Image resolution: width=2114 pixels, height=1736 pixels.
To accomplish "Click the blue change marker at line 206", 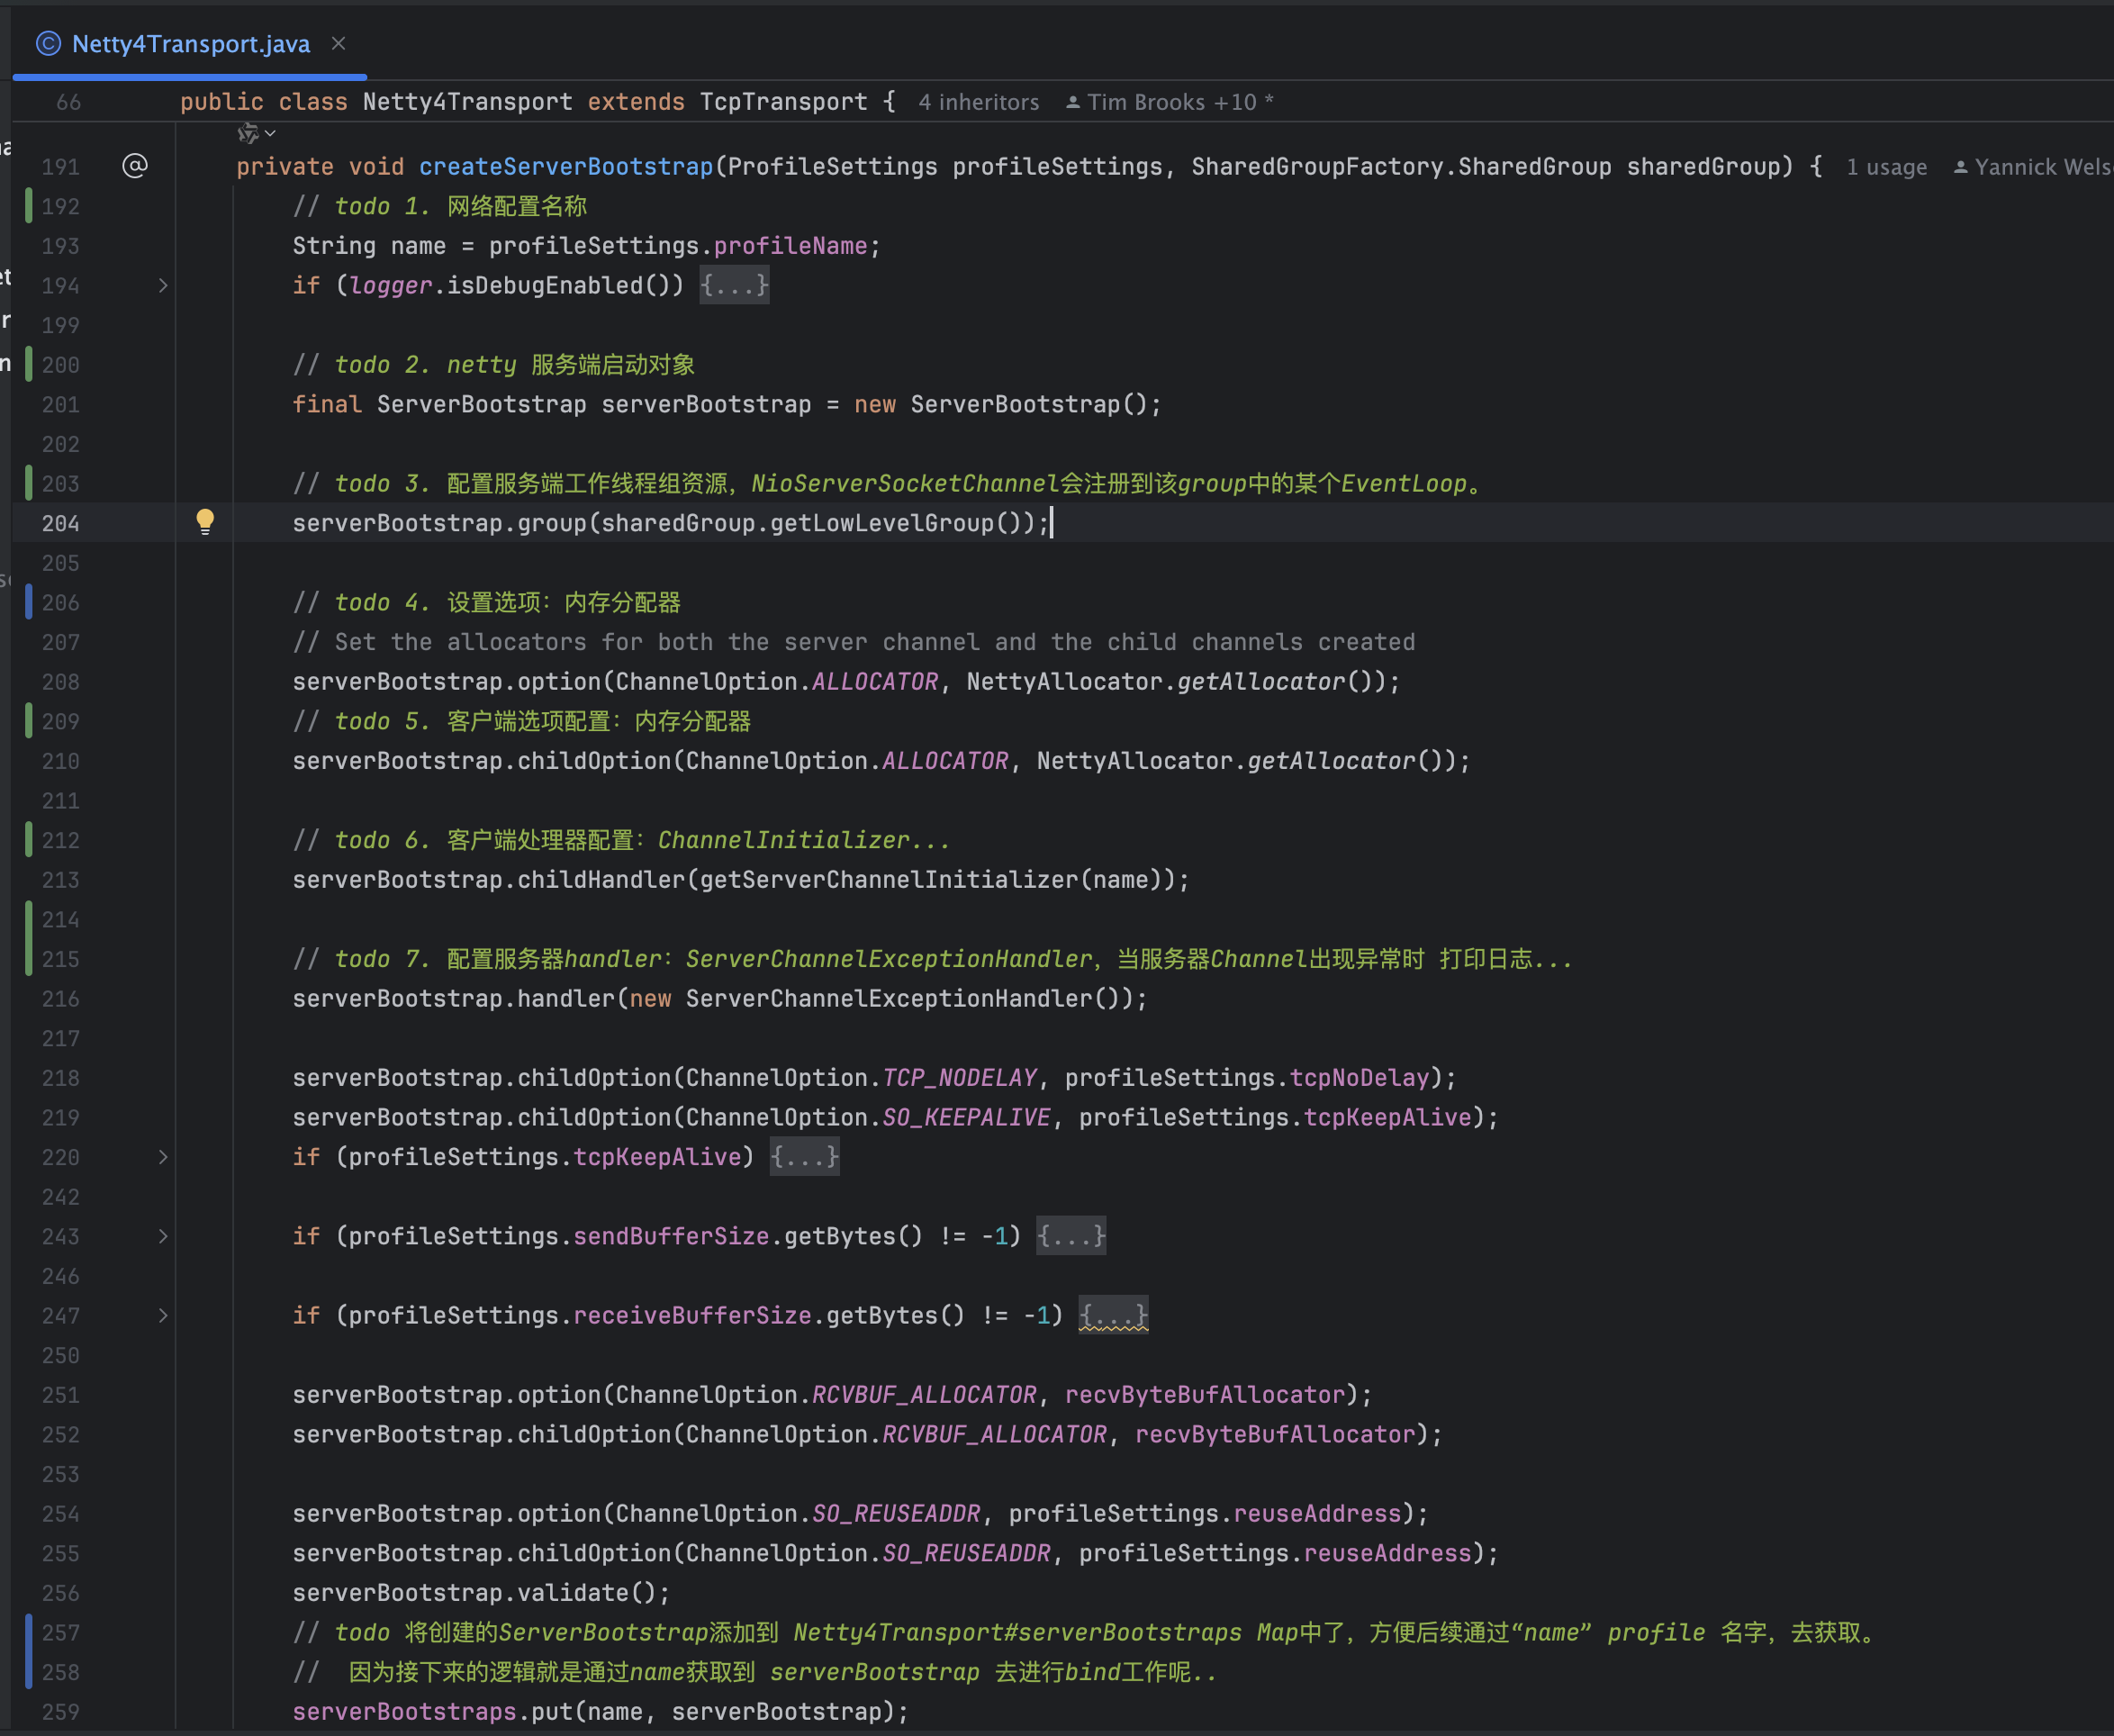I will [x=28, y=602].
